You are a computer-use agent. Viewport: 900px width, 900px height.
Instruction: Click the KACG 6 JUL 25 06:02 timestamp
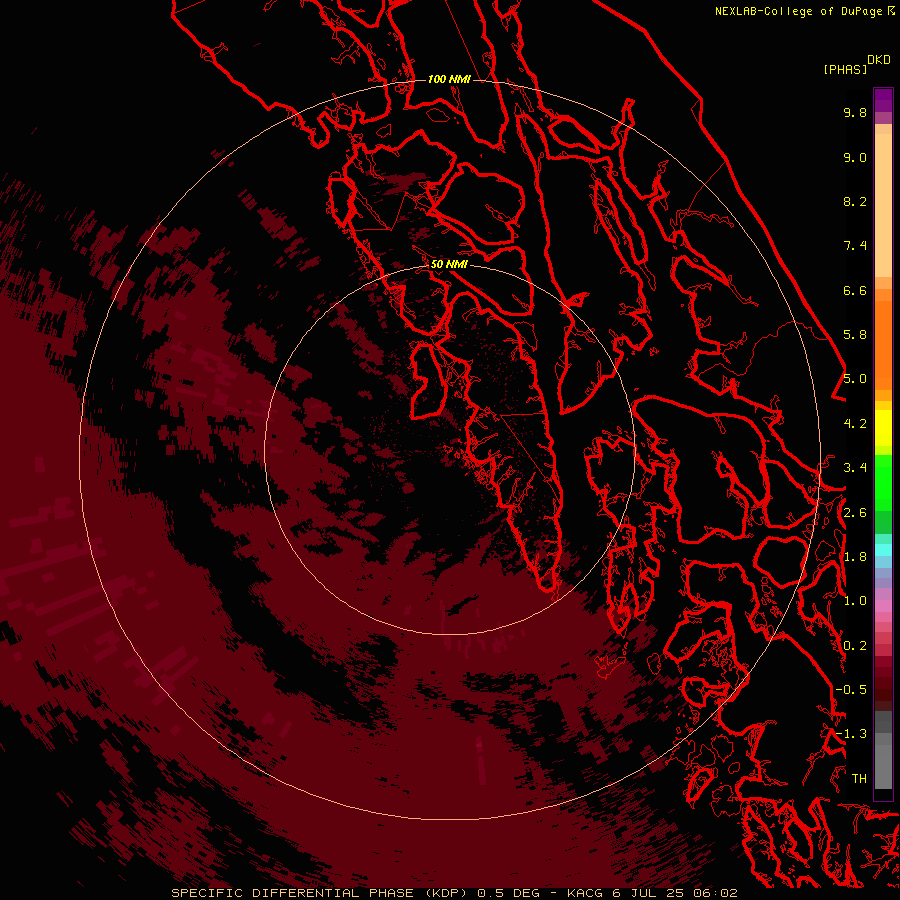pyautogui.click(x=652, y=893)
